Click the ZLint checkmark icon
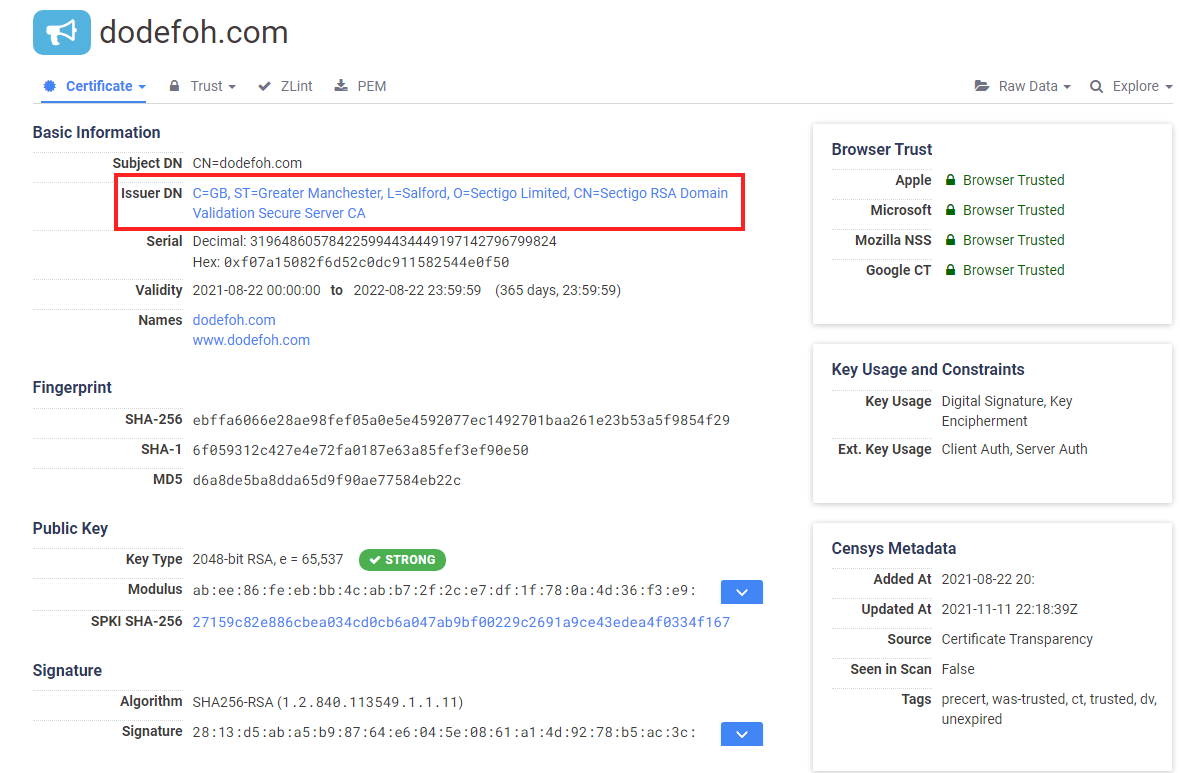1180x773 pixels. (264, 87)
